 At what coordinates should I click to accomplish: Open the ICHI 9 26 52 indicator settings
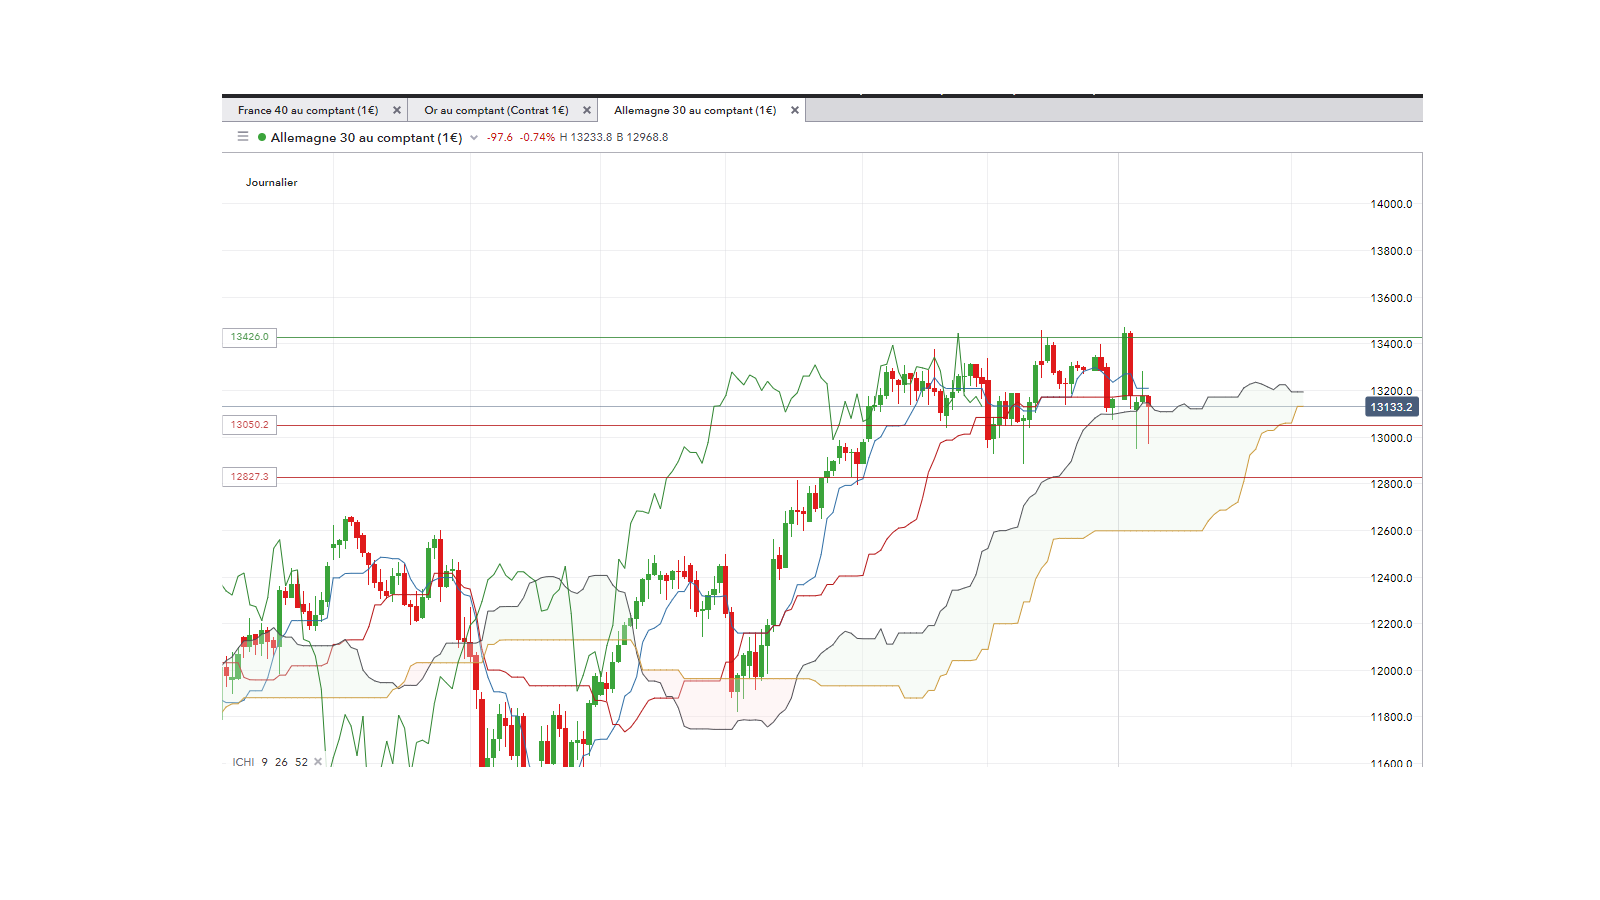270,762
